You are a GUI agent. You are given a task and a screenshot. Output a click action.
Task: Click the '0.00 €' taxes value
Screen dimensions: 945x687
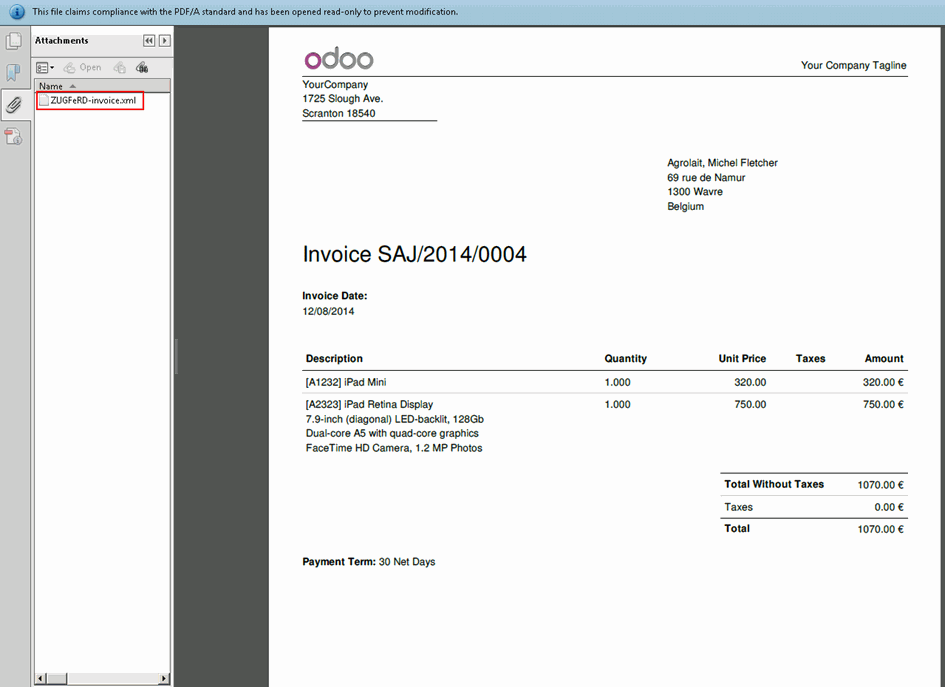click(x=889, y=507)
